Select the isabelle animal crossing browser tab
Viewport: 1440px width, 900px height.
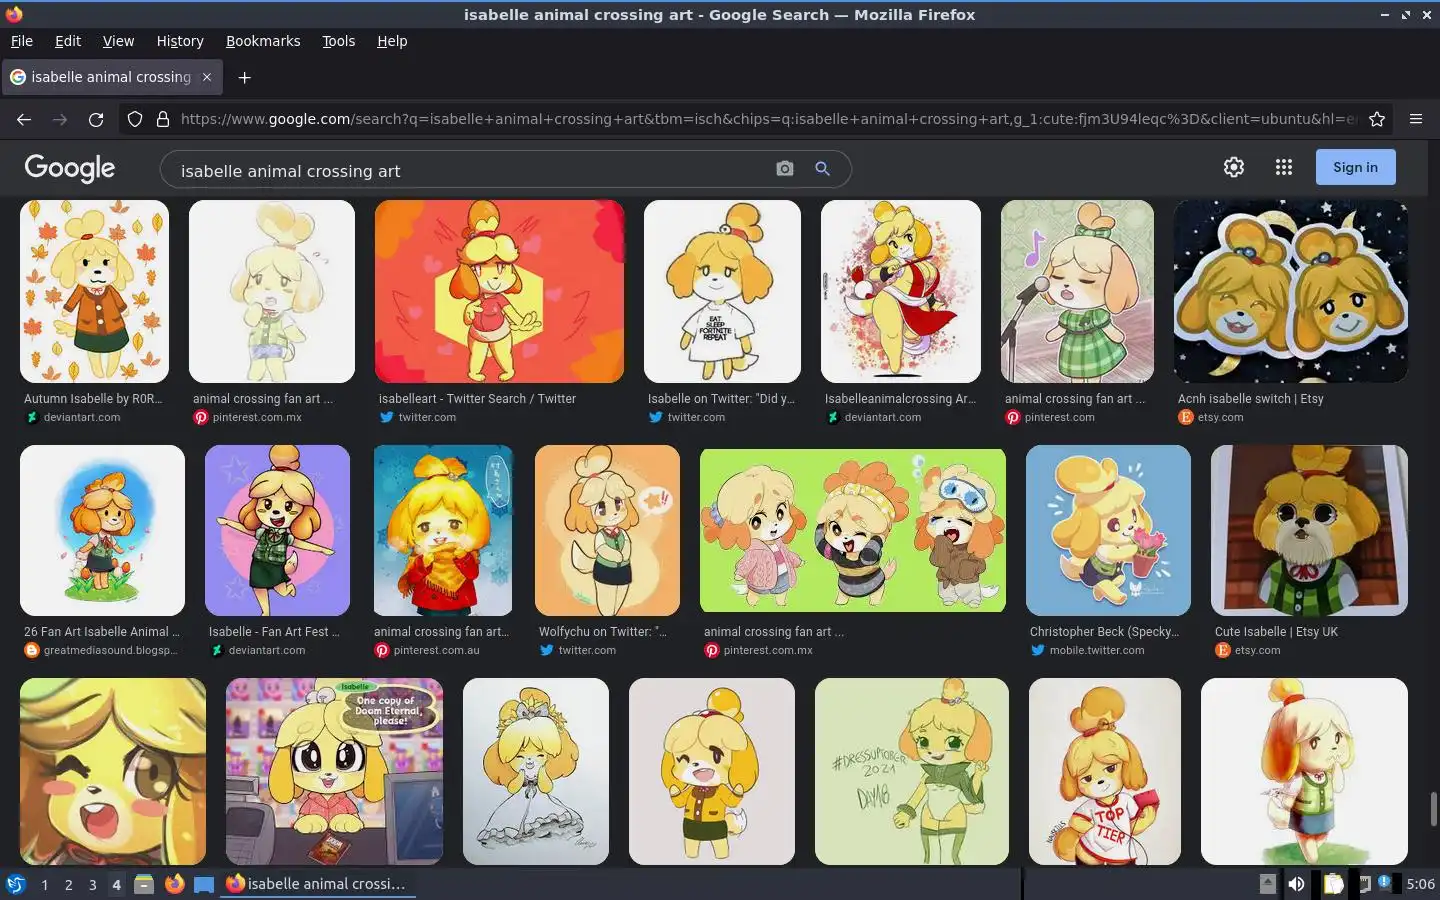tap(111, 77)
